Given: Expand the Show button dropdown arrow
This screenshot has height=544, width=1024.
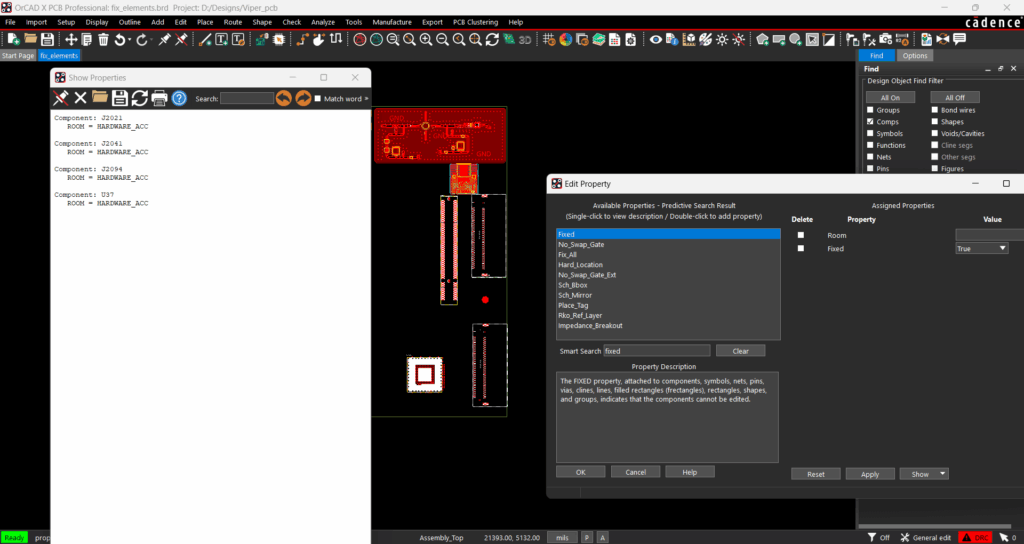Looking at the screenshot, I should pyautogui.click(x=942, y=473).
